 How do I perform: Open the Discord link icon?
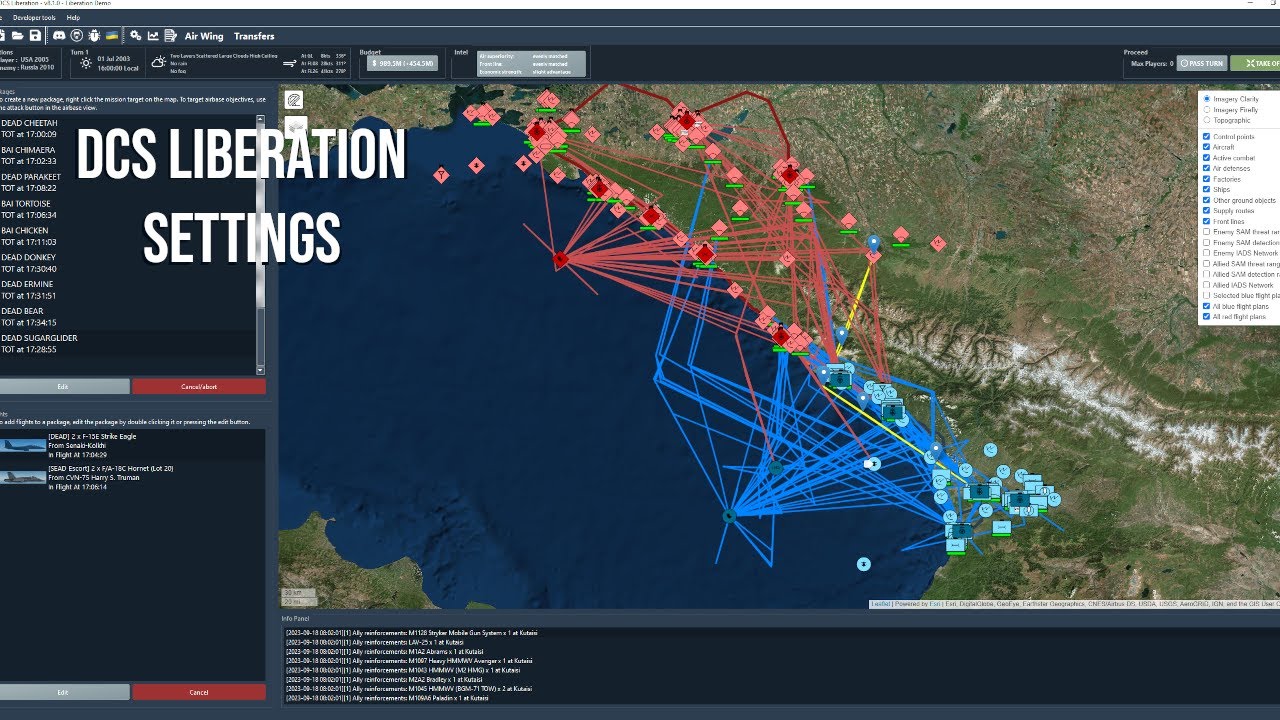click(x=60, y=35)
